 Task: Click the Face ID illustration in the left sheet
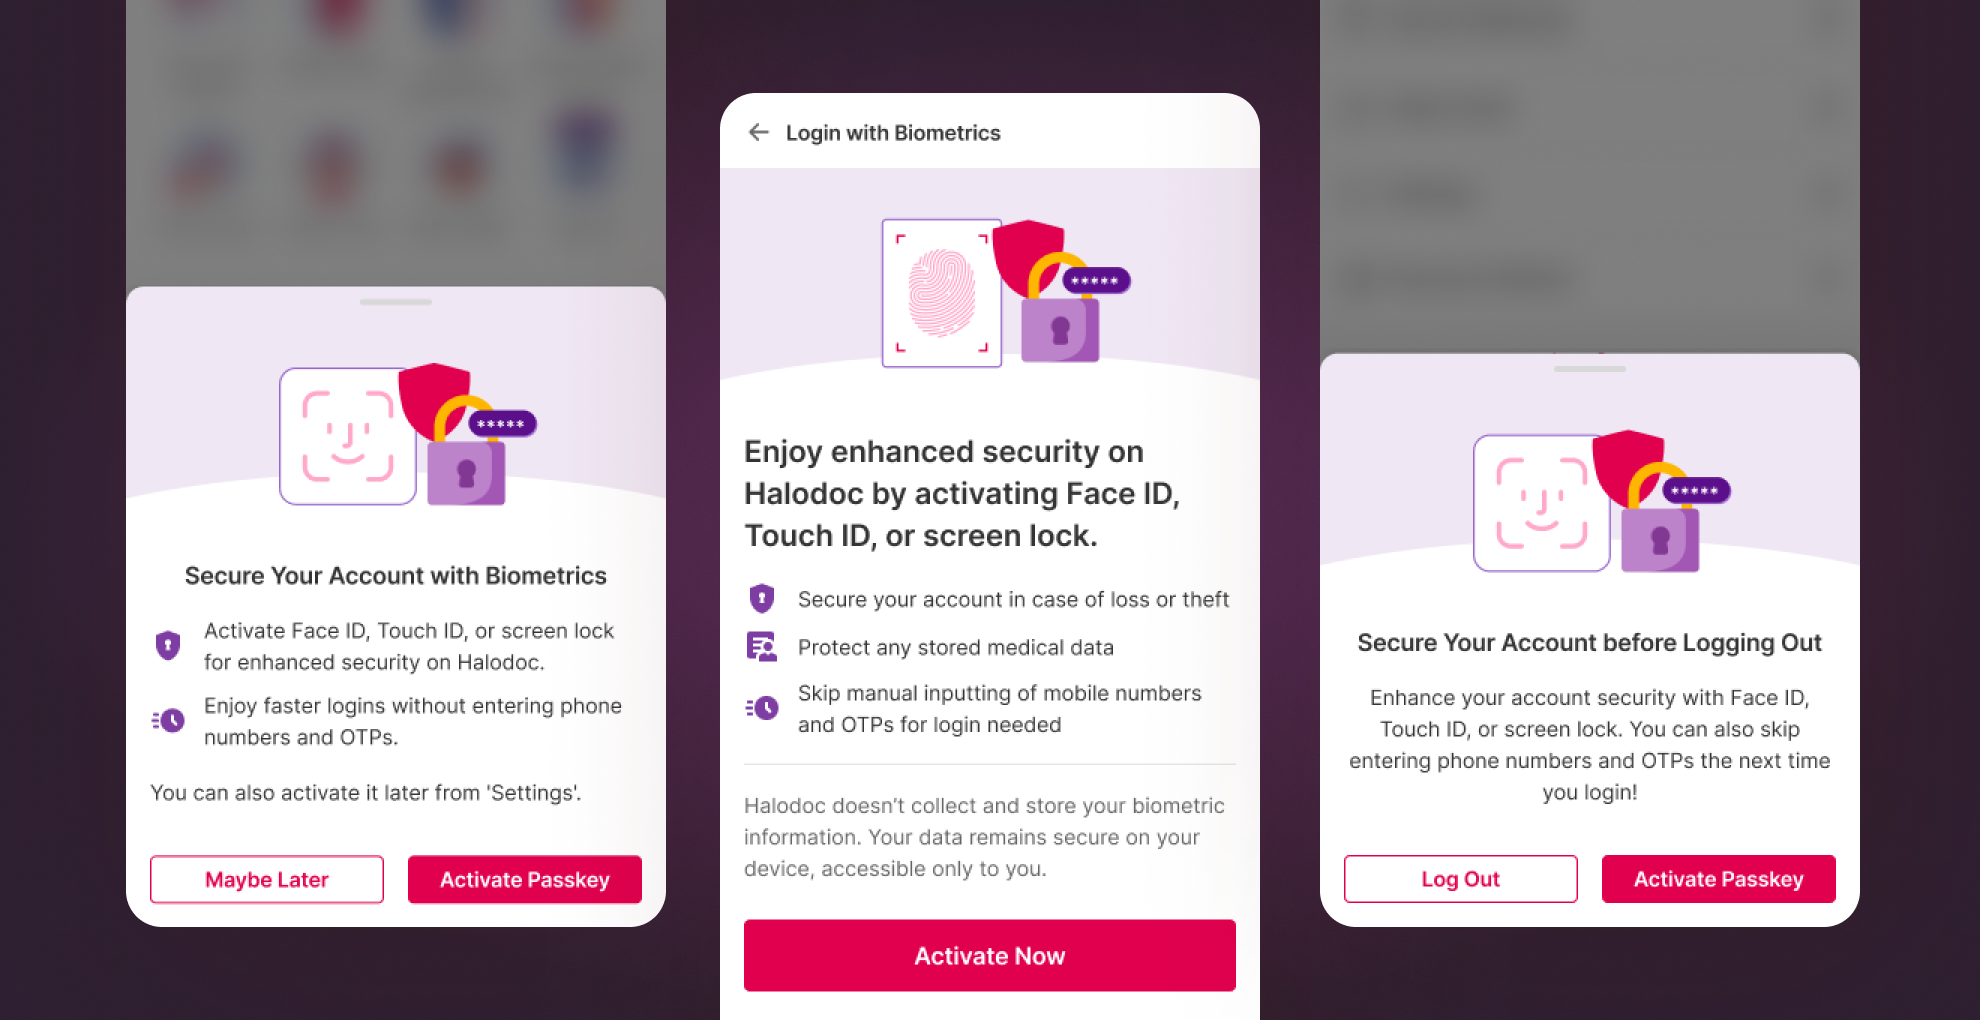348,436
